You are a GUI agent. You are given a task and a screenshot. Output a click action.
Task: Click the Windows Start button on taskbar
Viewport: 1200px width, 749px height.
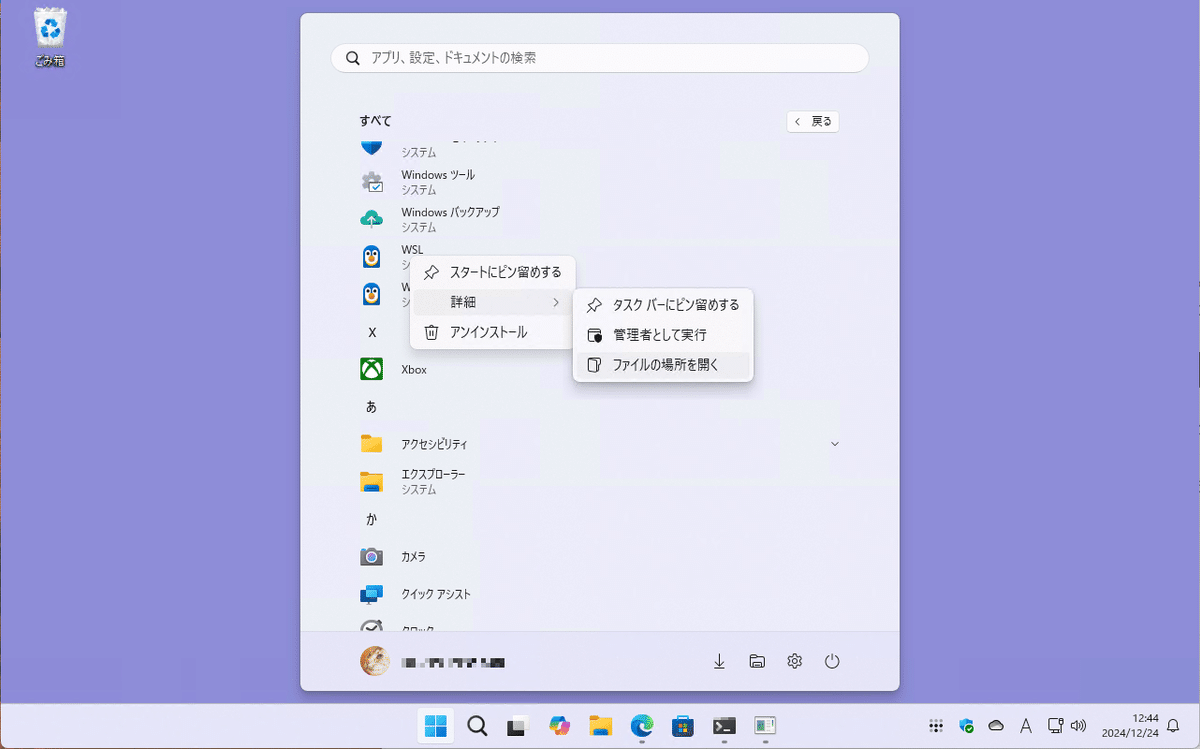click(435, 726)
